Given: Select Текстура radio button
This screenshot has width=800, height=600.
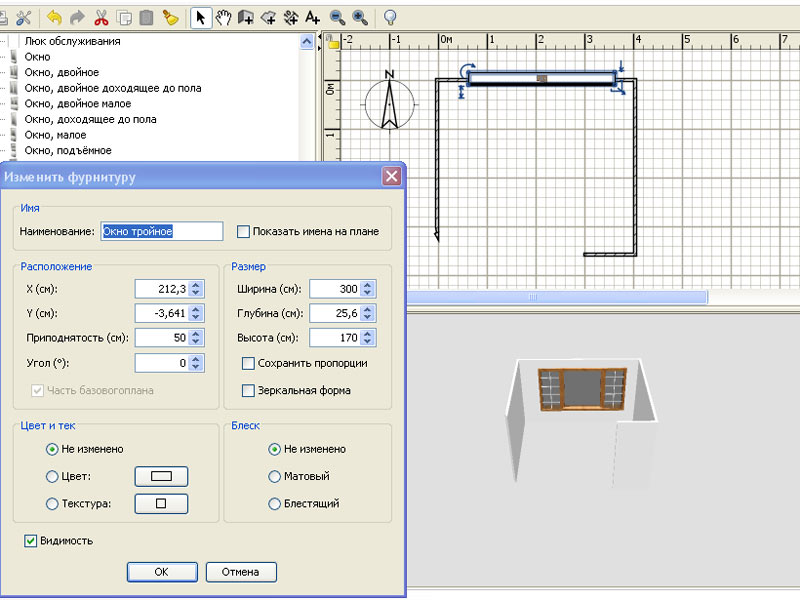Looking at the screenshot, I should pyautogui.click(x=52, y=504).
